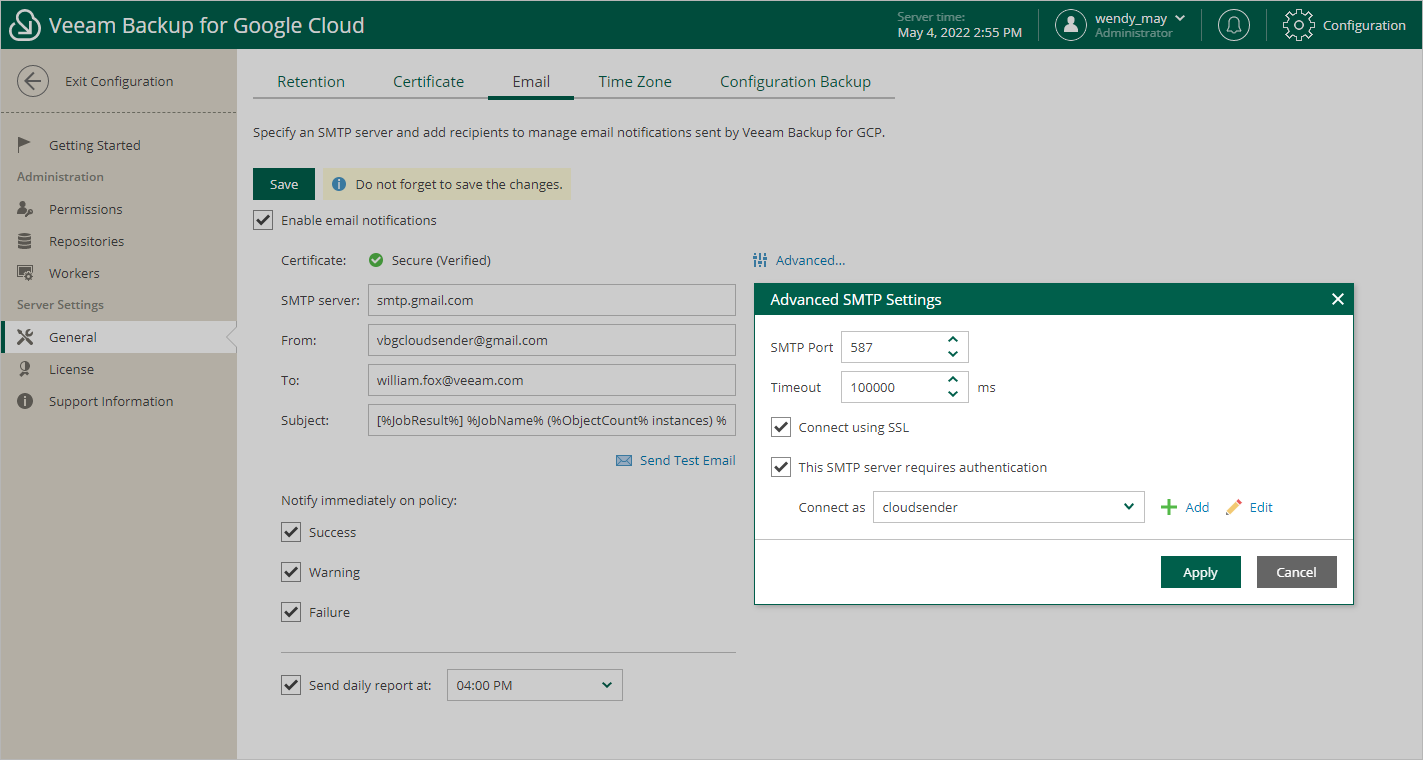This screenshot has height=760, width=1423.
Task: Click the Subject input field
Action: (552, 420)
